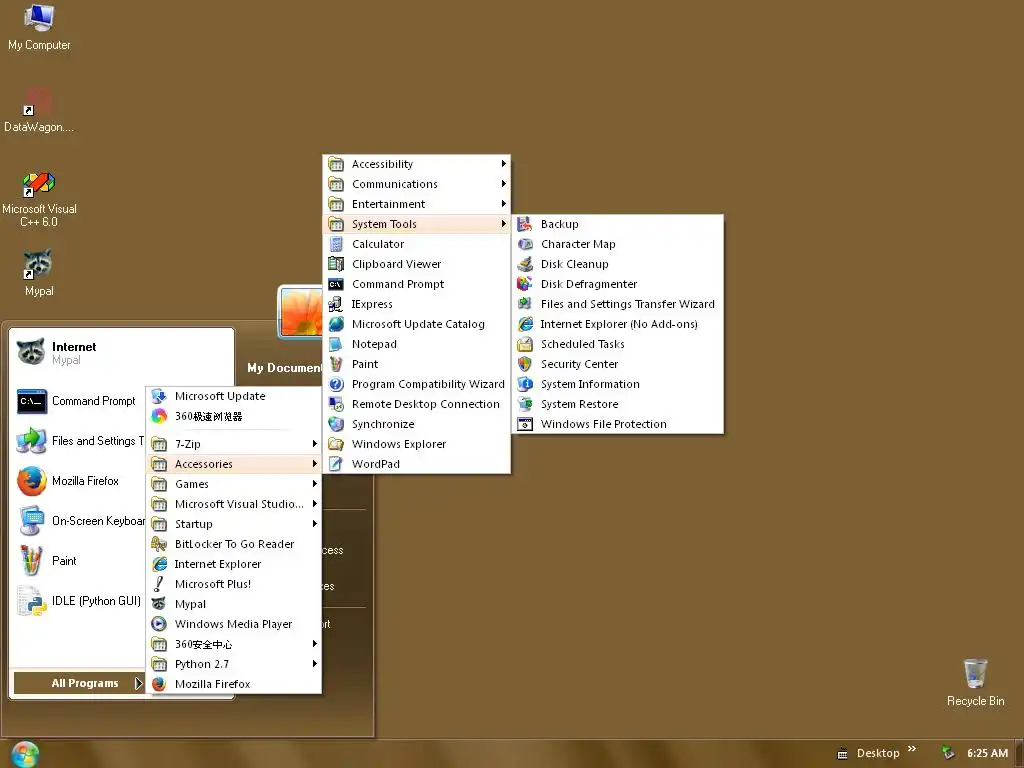
Task: Open Paint from Start menu left pane
Action: point(78,561)
